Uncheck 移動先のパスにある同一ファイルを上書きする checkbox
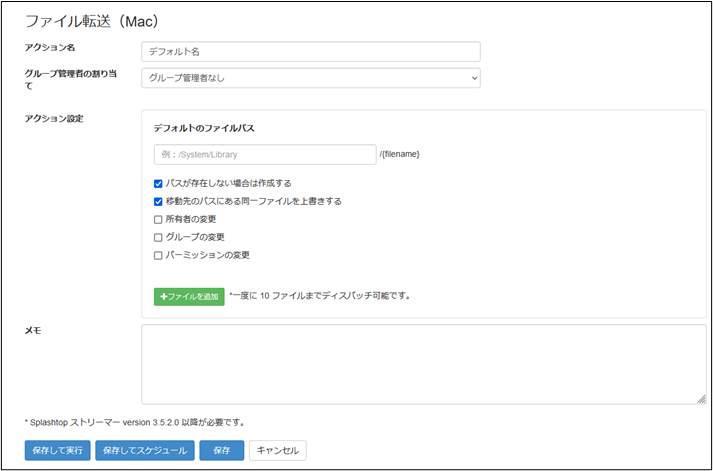This screenshot has height=471, width=713. (158, 202)
